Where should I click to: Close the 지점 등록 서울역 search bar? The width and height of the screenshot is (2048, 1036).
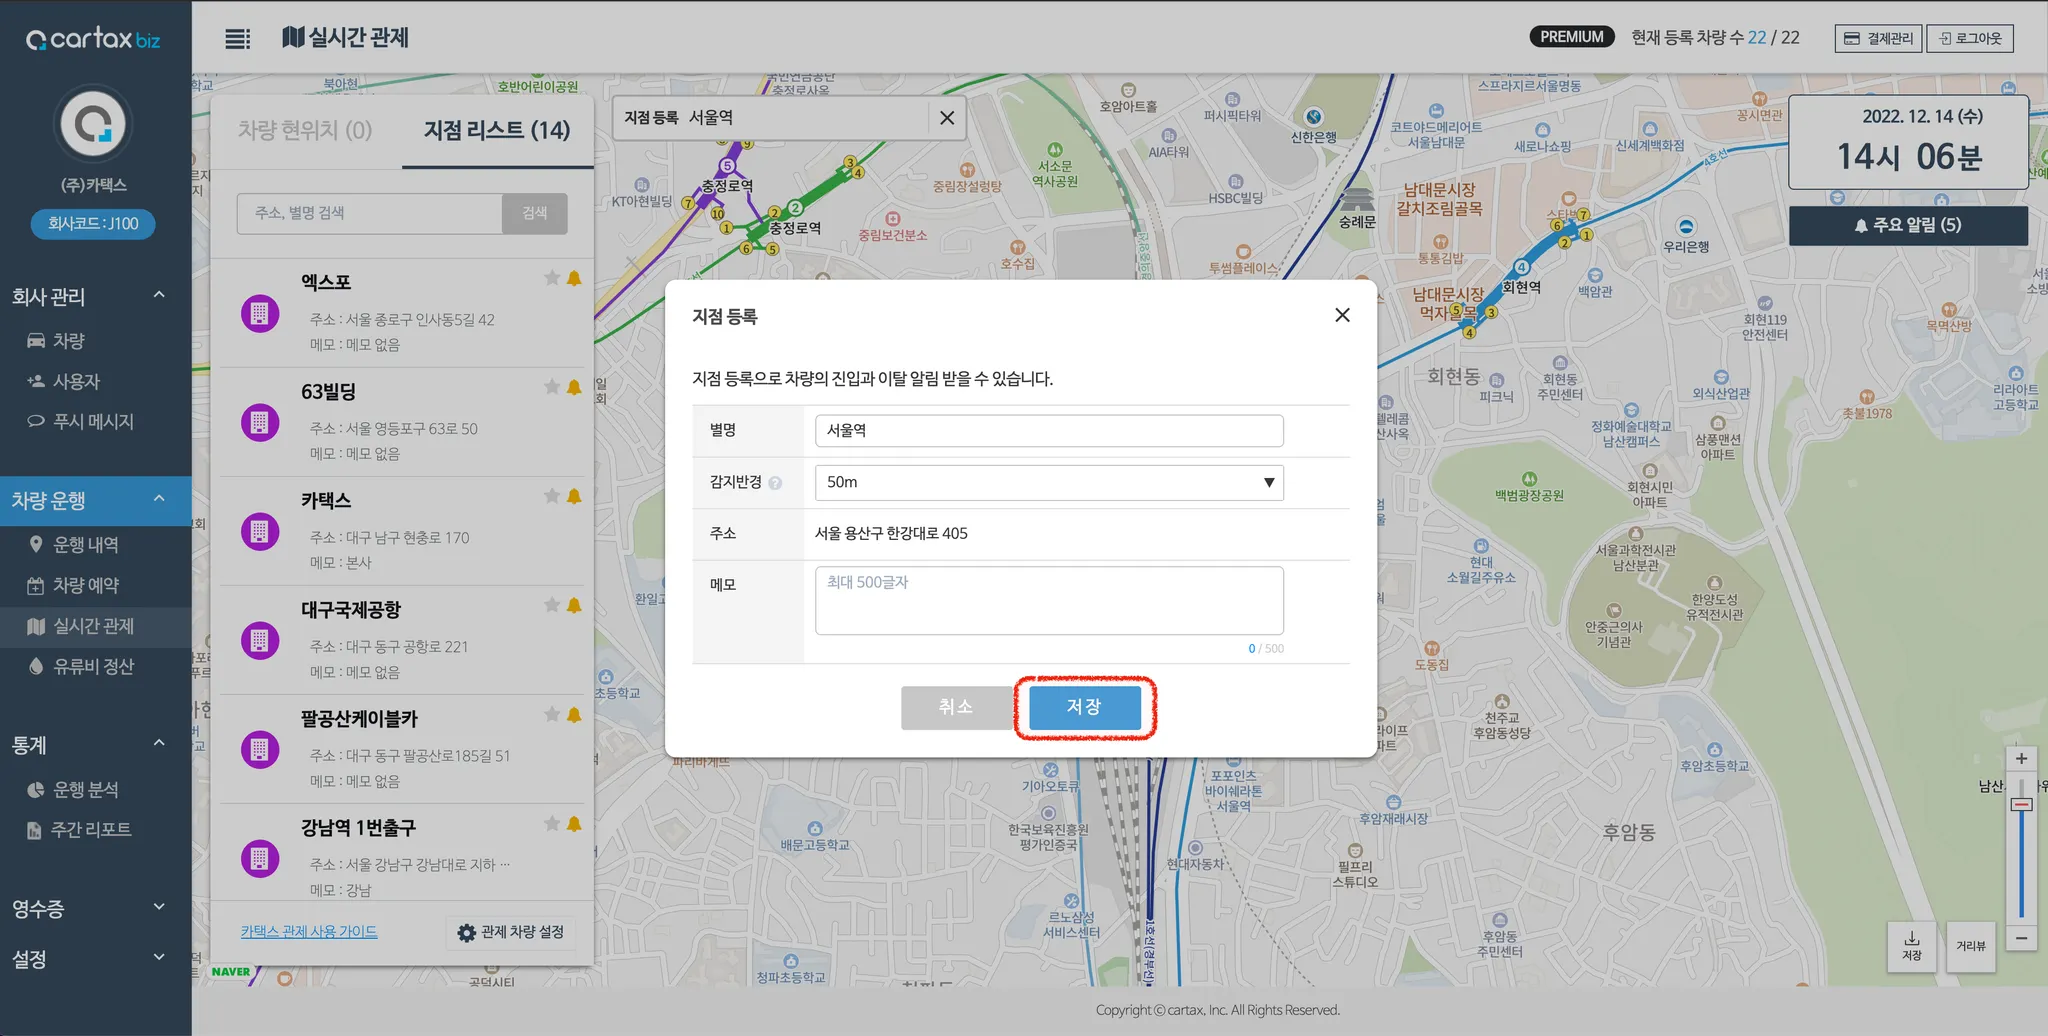coord(947,118)
